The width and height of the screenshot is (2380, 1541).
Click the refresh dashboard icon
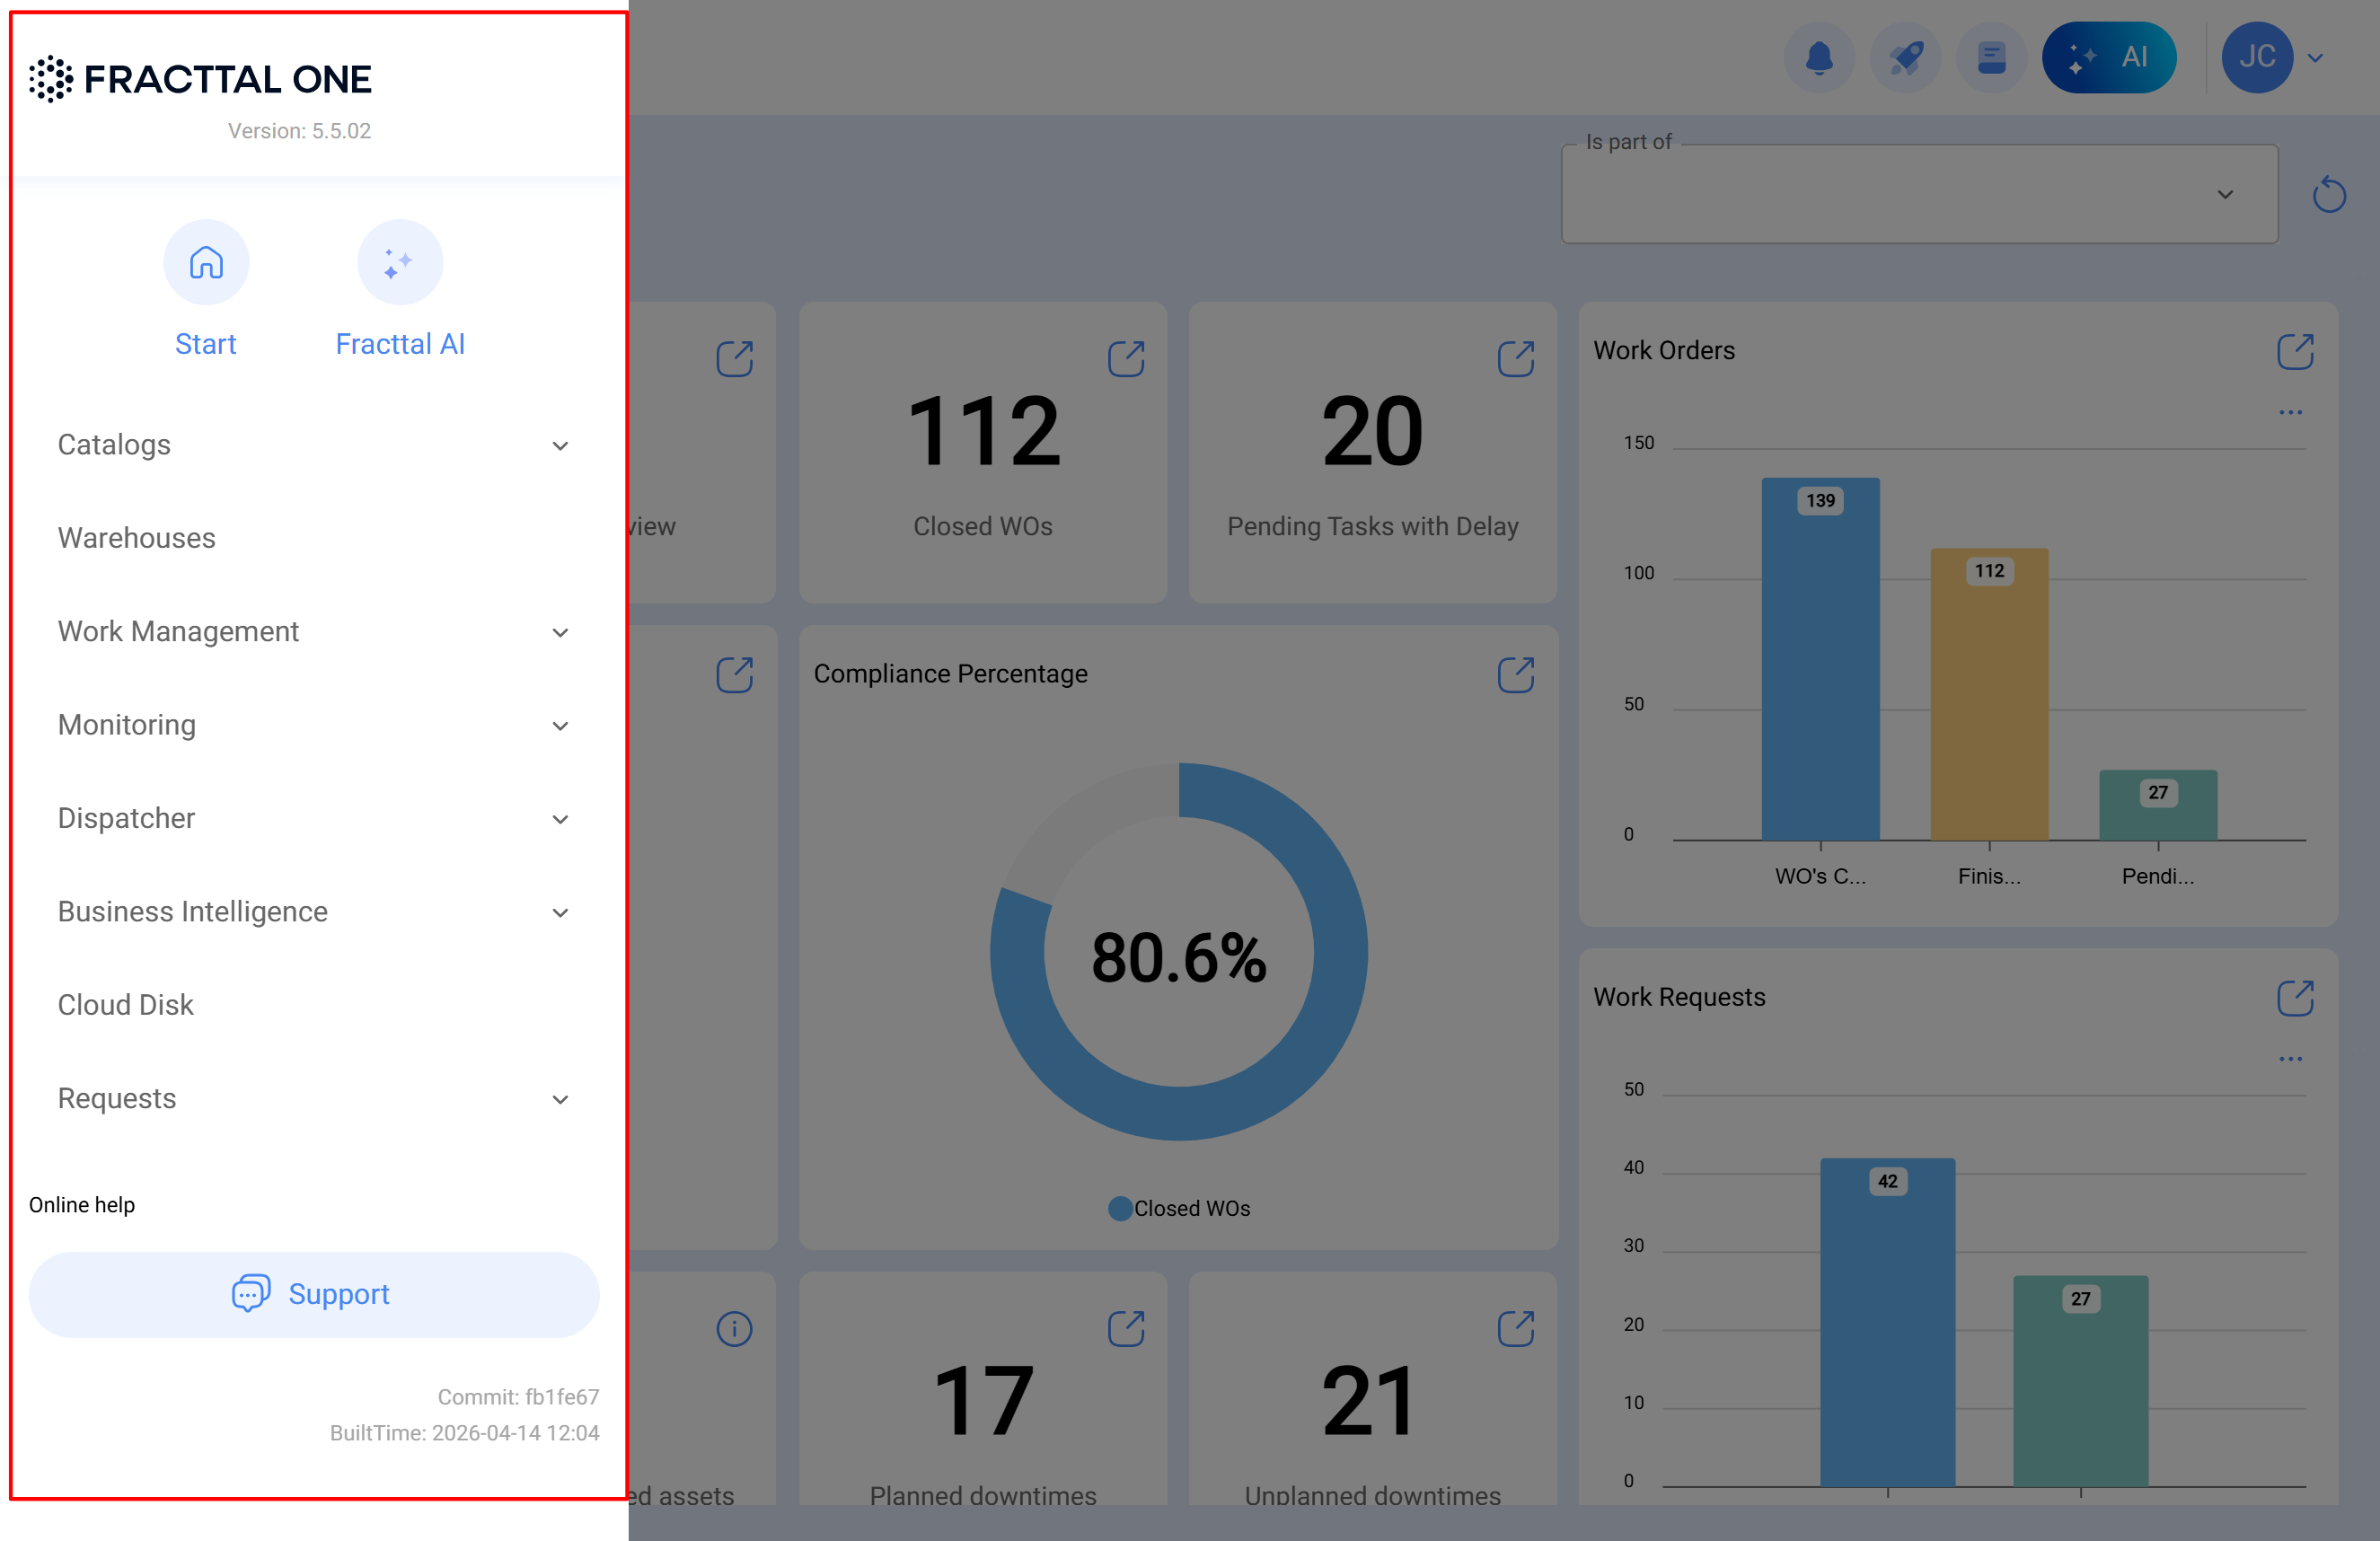(x=2328, y=194)
